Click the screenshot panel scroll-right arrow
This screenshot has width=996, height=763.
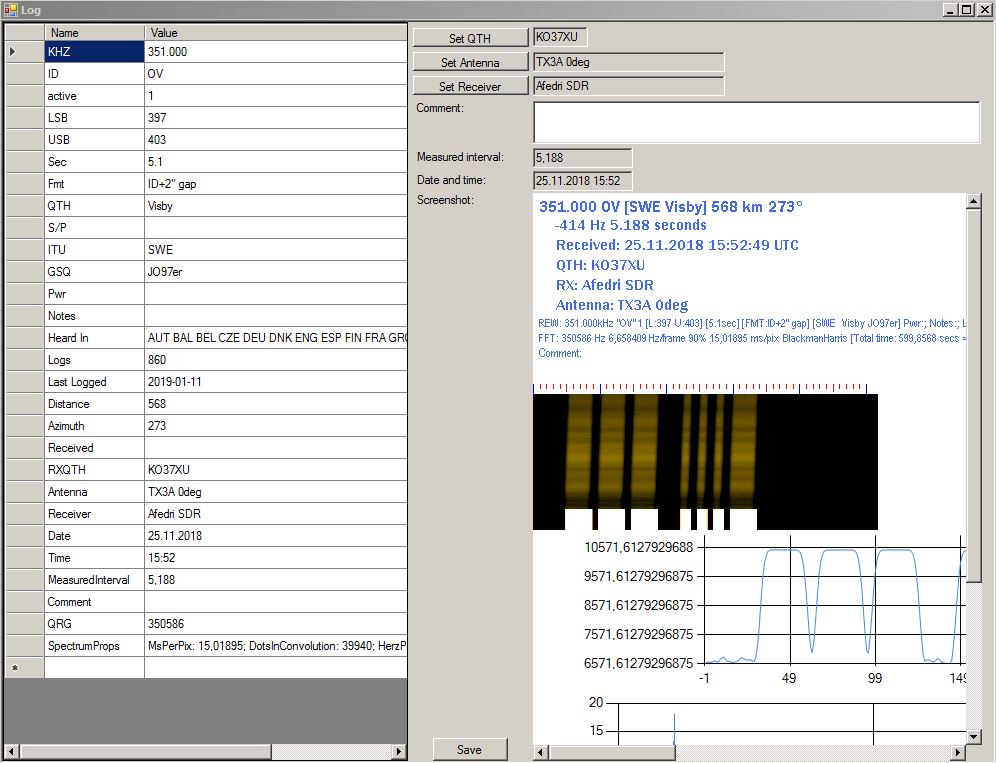pos(959,752)
